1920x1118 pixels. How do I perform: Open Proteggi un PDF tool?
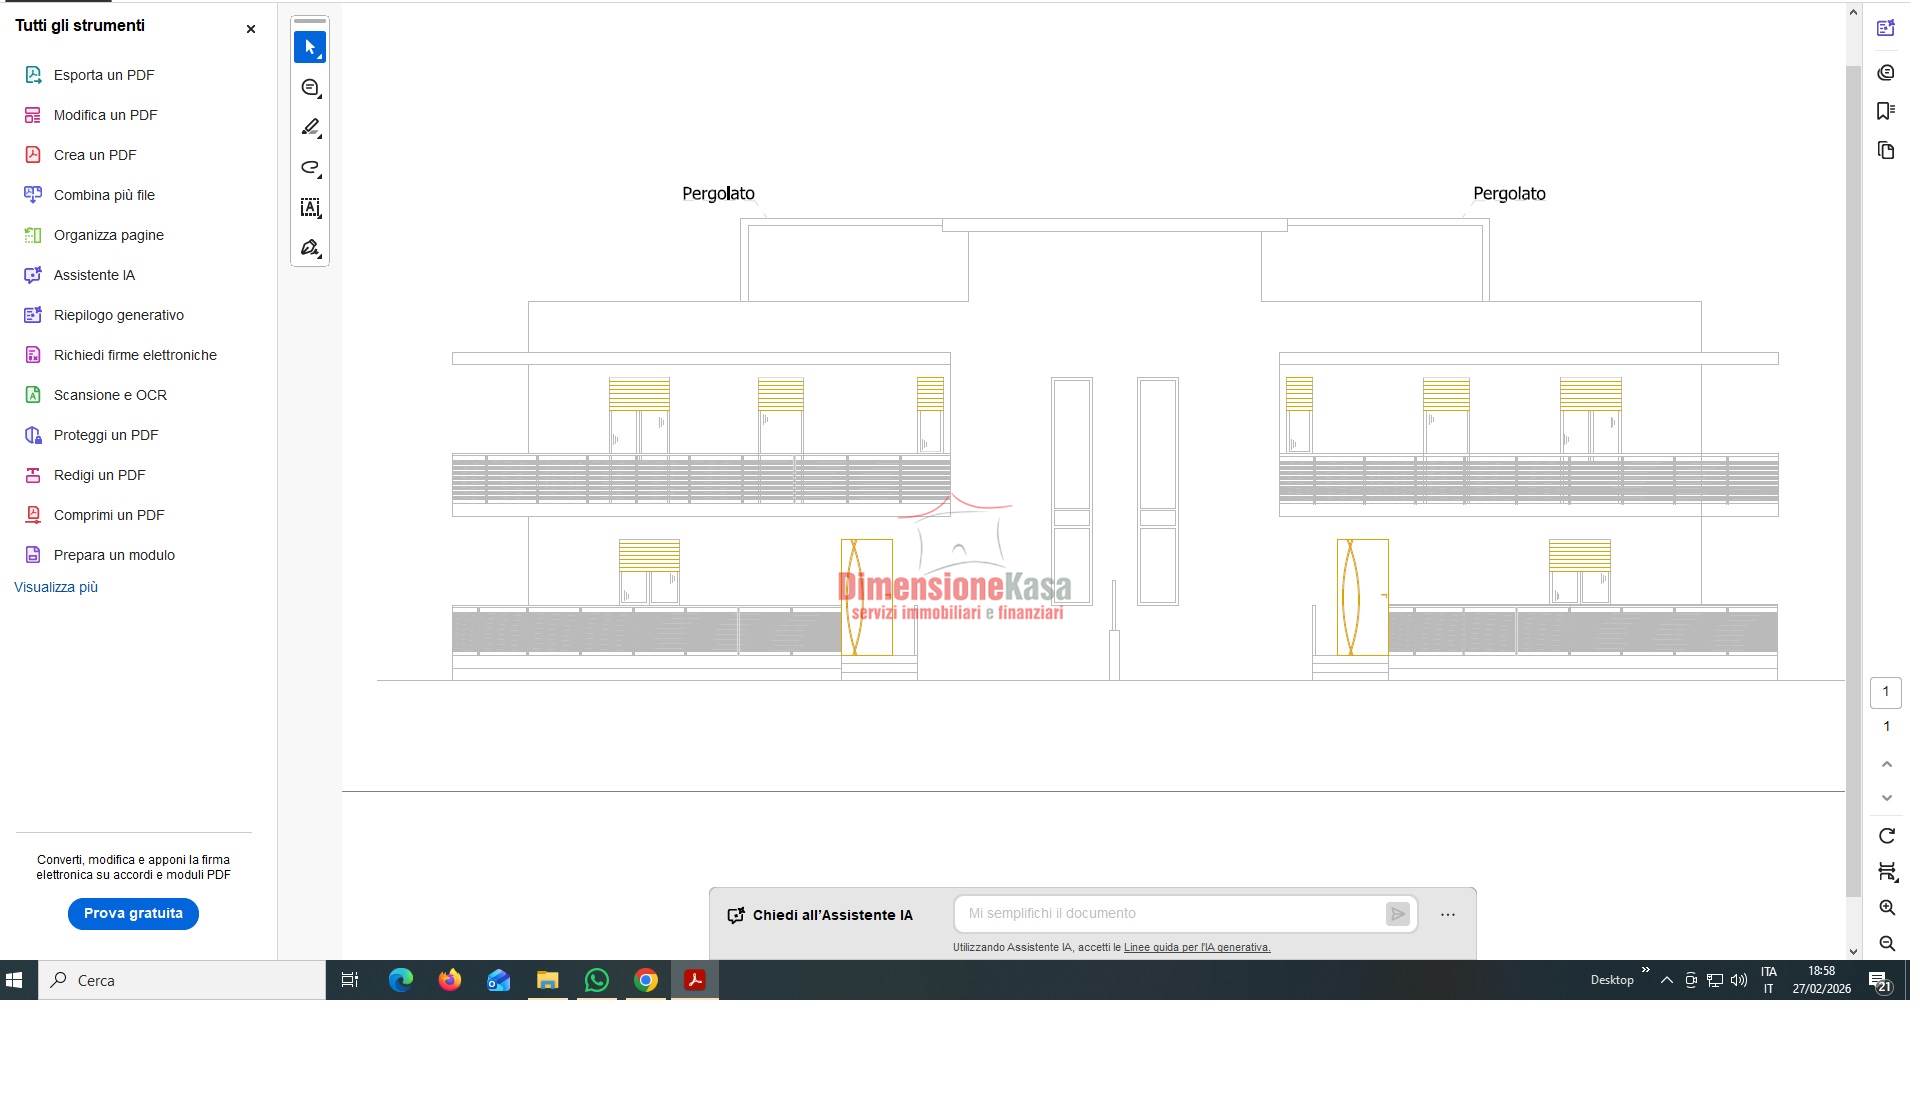coord(106,435)
